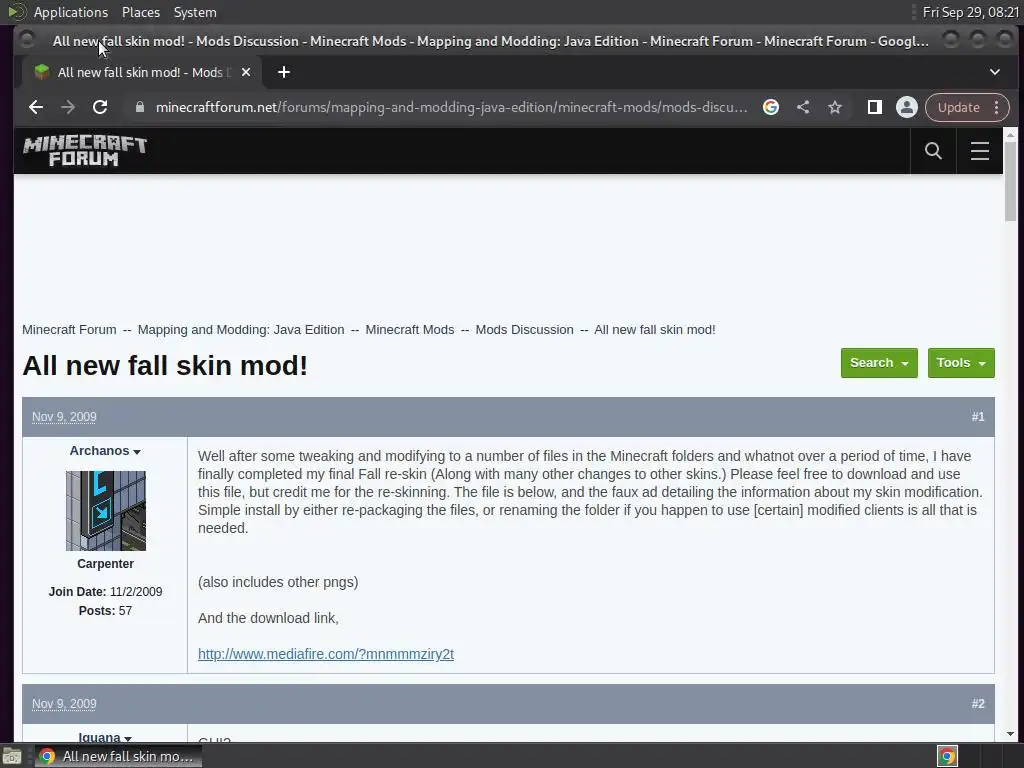Open the Mods Discussion breadcrumb link
The height and width of the screenshot is (768, 1024).
(x=524, y=330)
